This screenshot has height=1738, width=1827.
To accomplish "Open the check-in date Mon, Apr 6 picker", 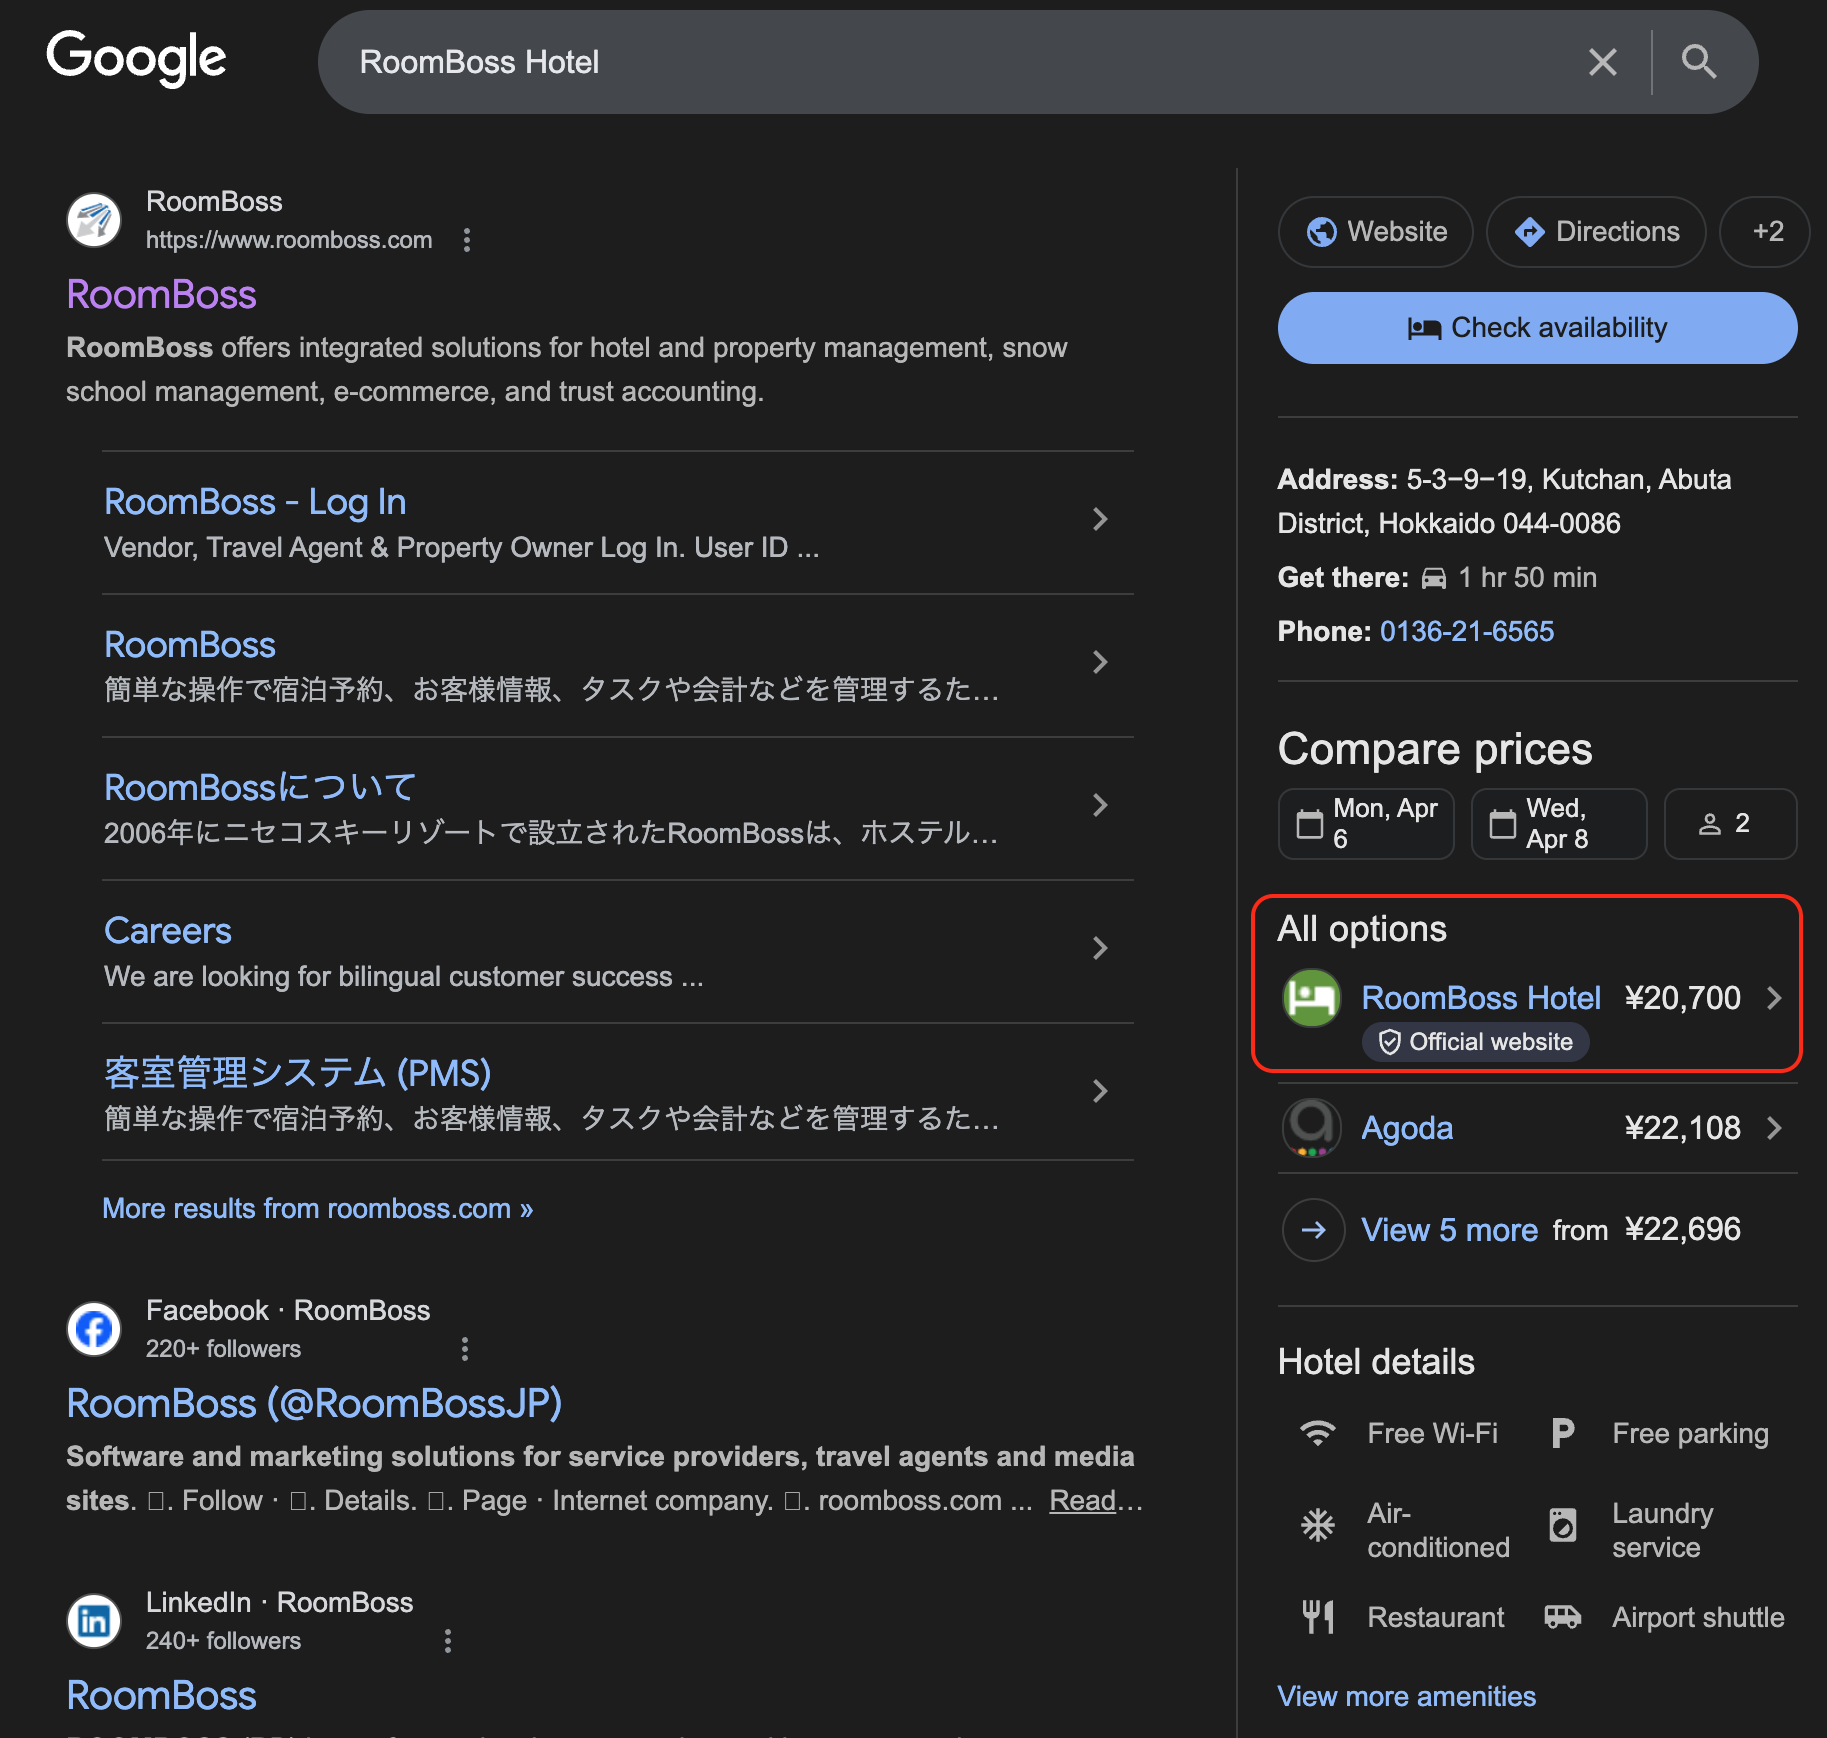I will (x=1366, y=824).
